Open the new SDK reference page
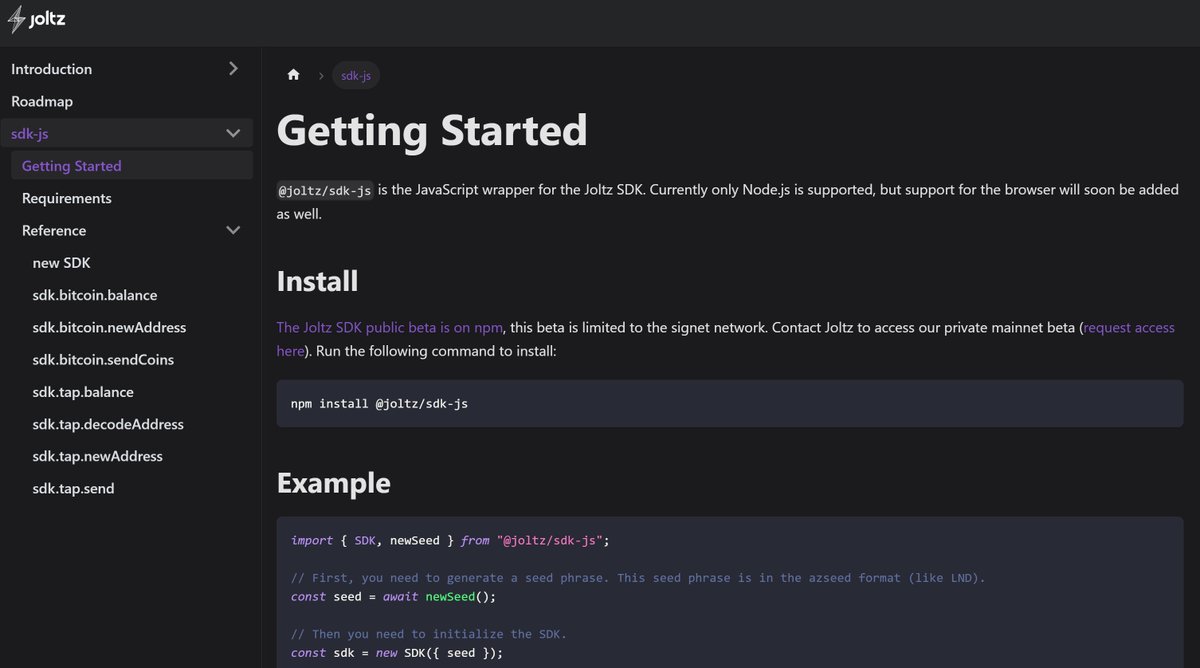Image resolution: width=1200 pixels, height=668 pixels. coord(62,263)
